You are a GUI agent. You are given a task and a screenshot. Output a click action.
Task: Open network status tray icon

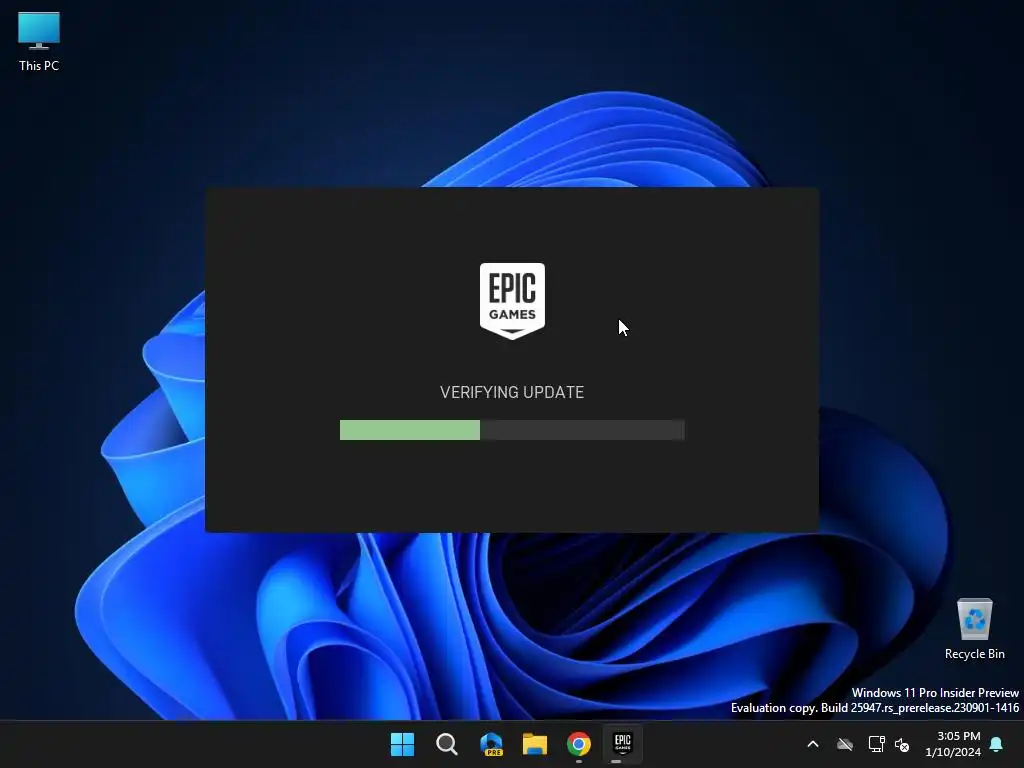pos(876,744)
